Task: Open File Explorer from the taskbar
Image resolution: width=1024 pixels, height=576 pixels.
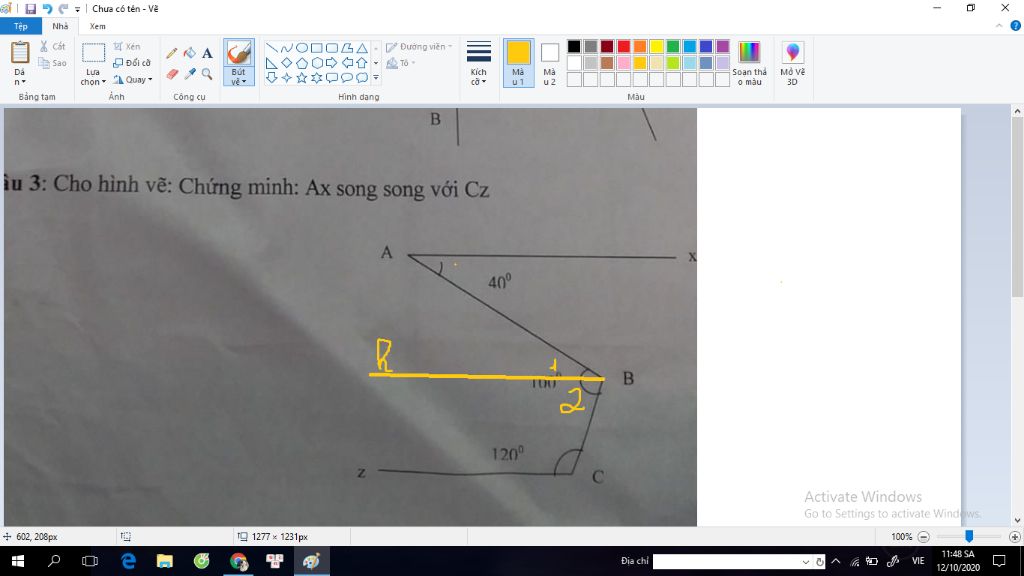Action: 165,561
